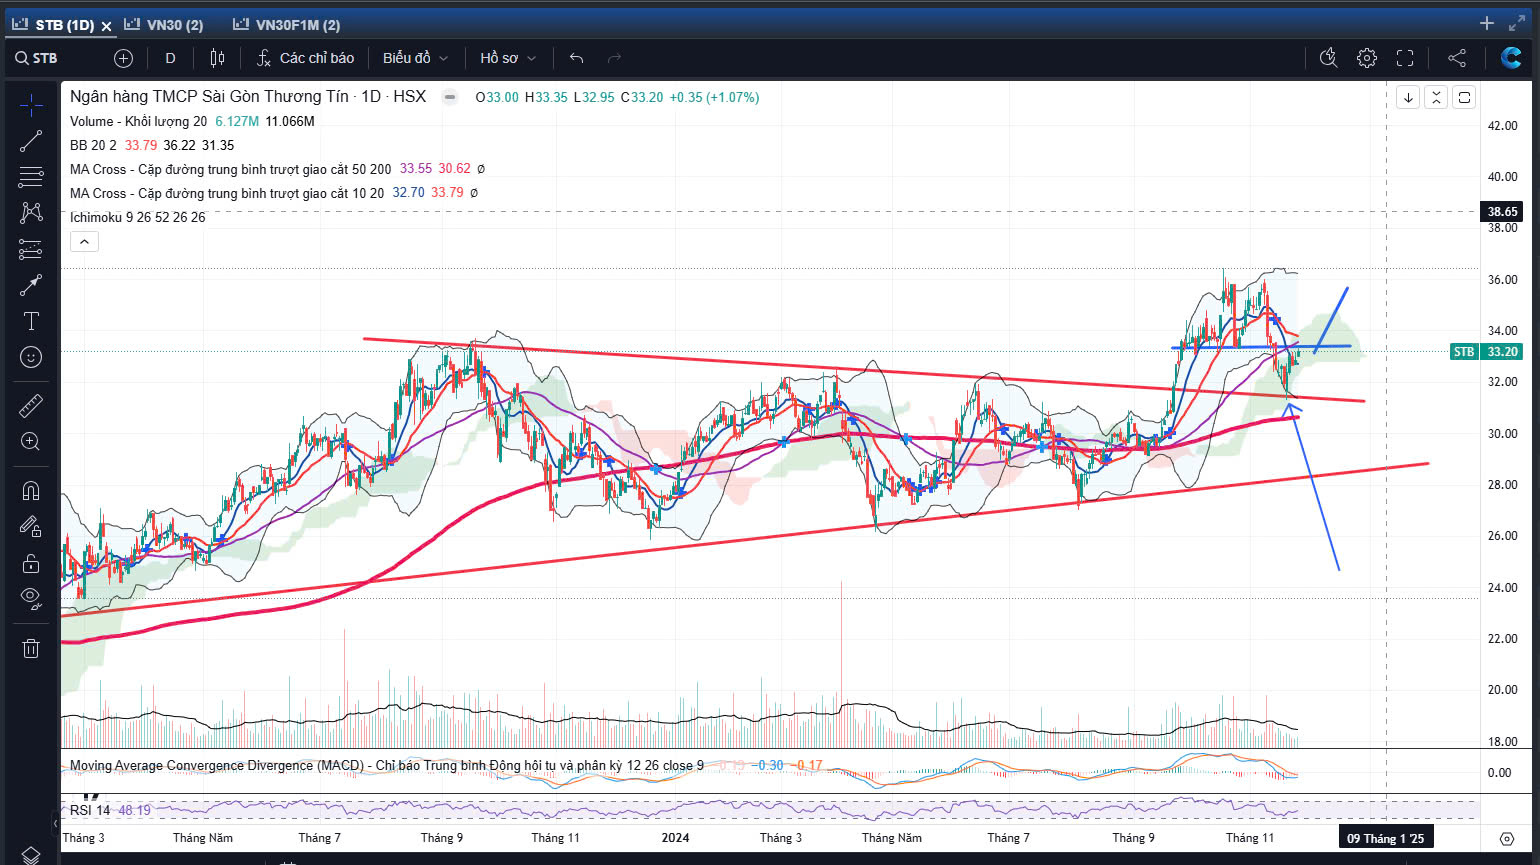The width and height of the screenshot is (1540, 865).
Task: Activate the zoom in tool
Action: 31,441
